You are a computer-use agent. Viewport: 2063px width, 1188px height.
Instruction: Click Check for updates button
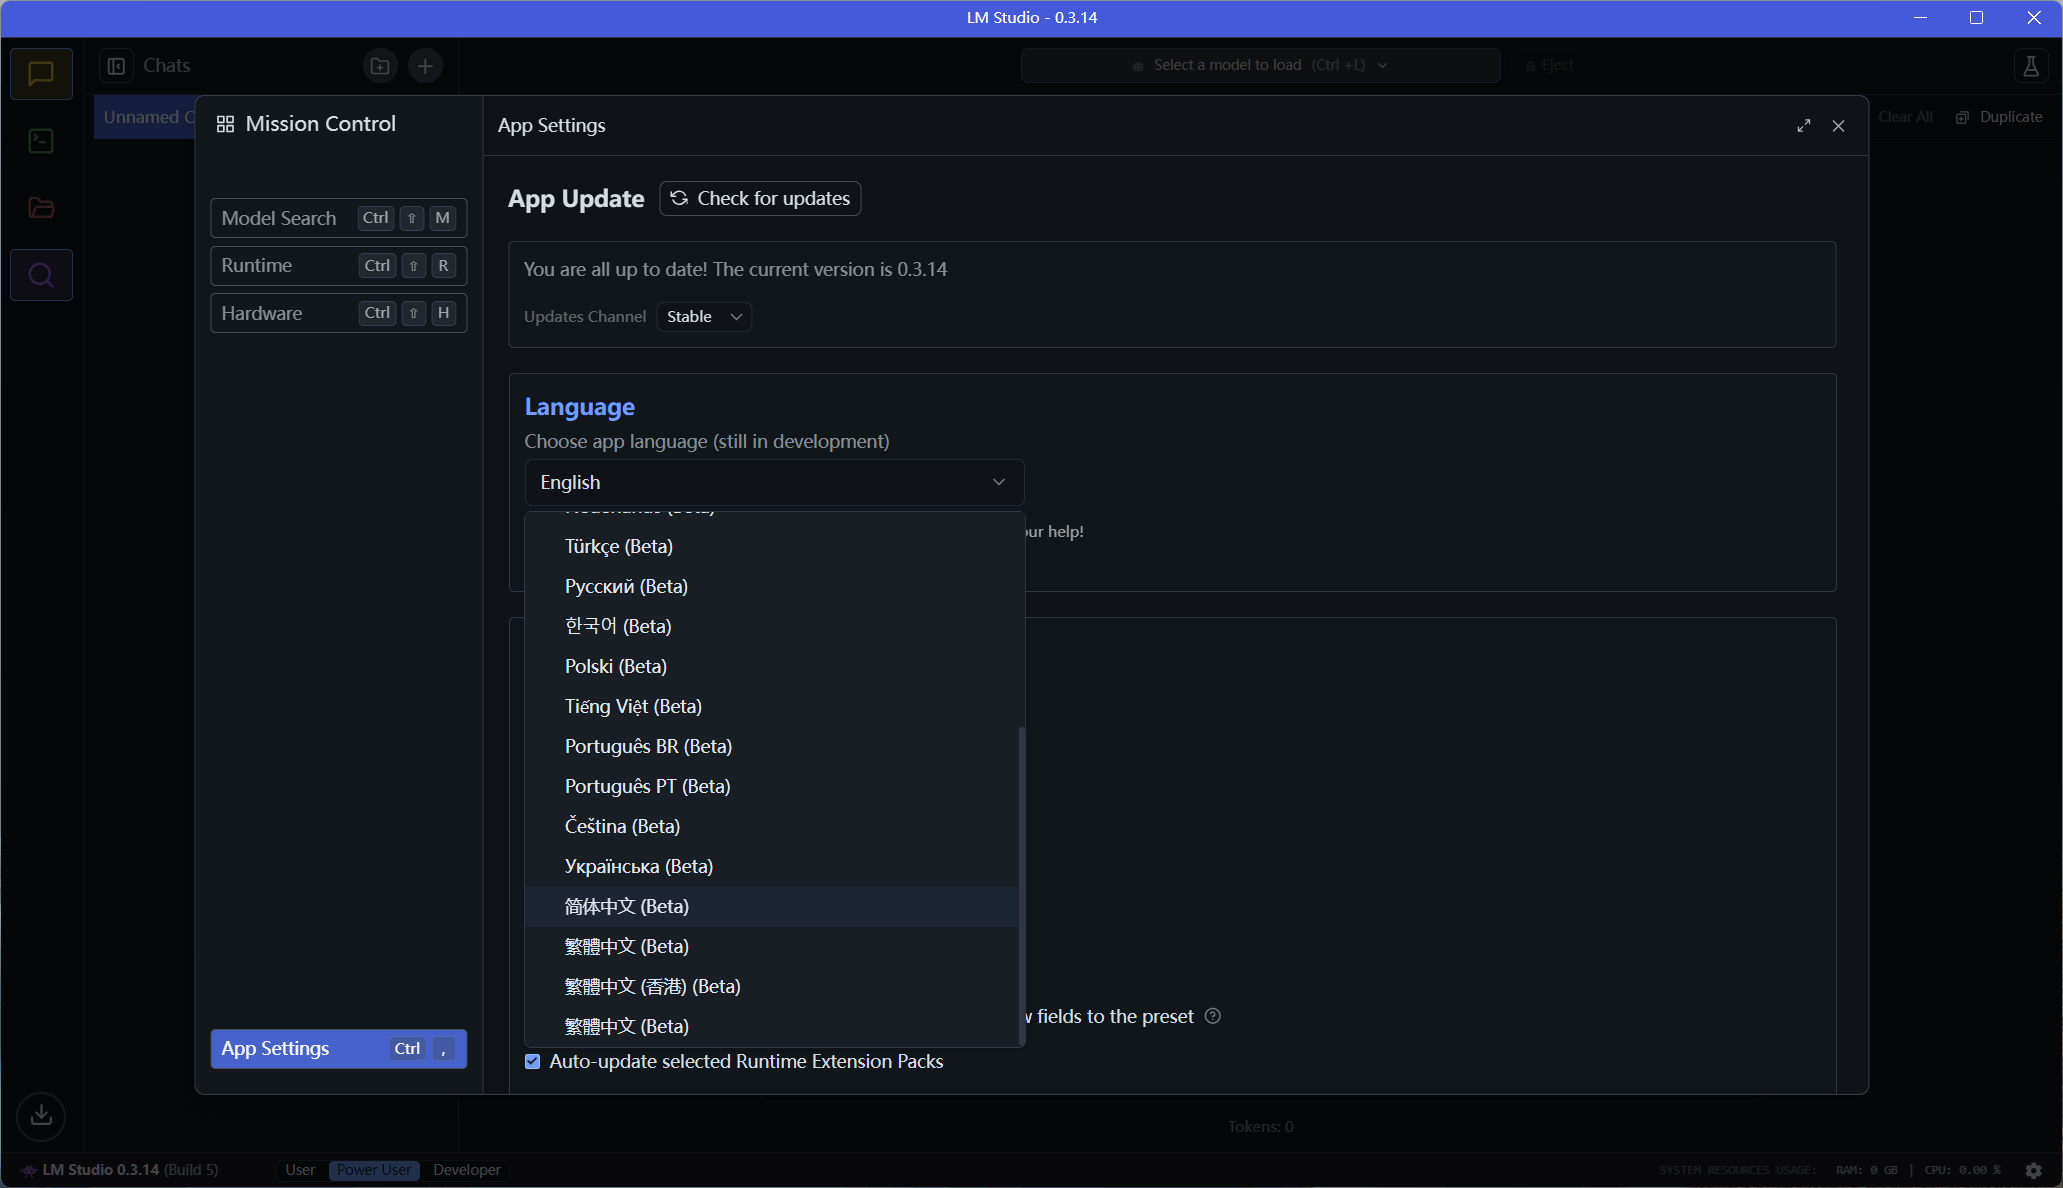pos(760,199)
